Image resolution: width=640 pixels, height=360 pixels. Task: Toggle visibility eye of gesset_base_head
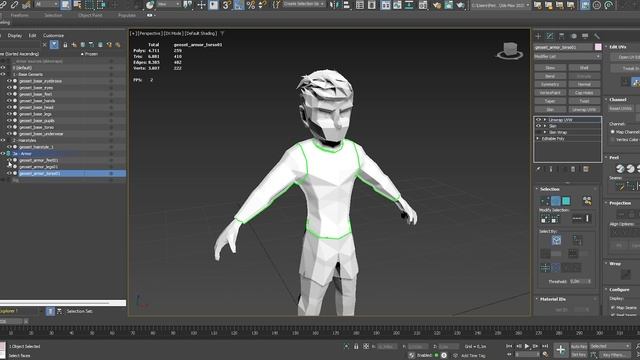click(x=9, y=107)
